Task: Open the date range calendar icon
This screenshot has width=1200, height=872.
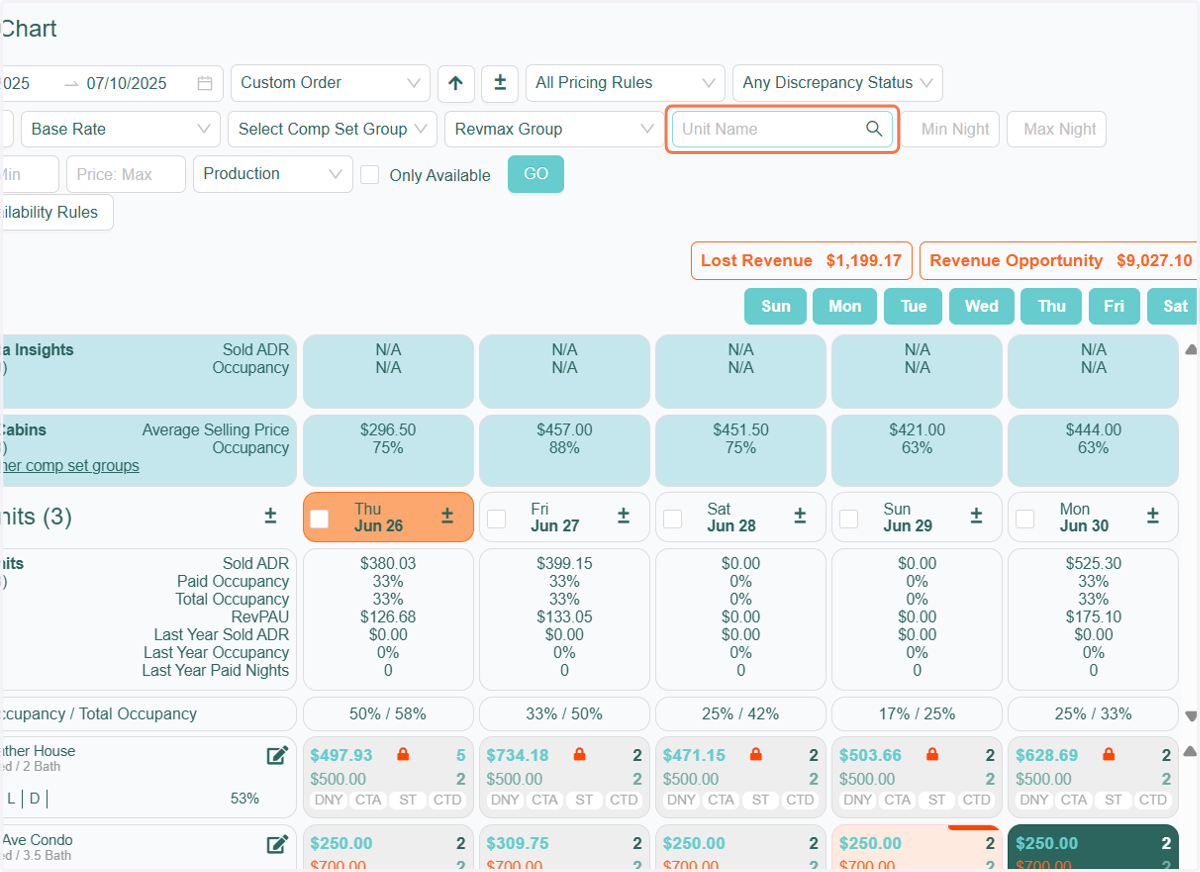Action: 204,83
